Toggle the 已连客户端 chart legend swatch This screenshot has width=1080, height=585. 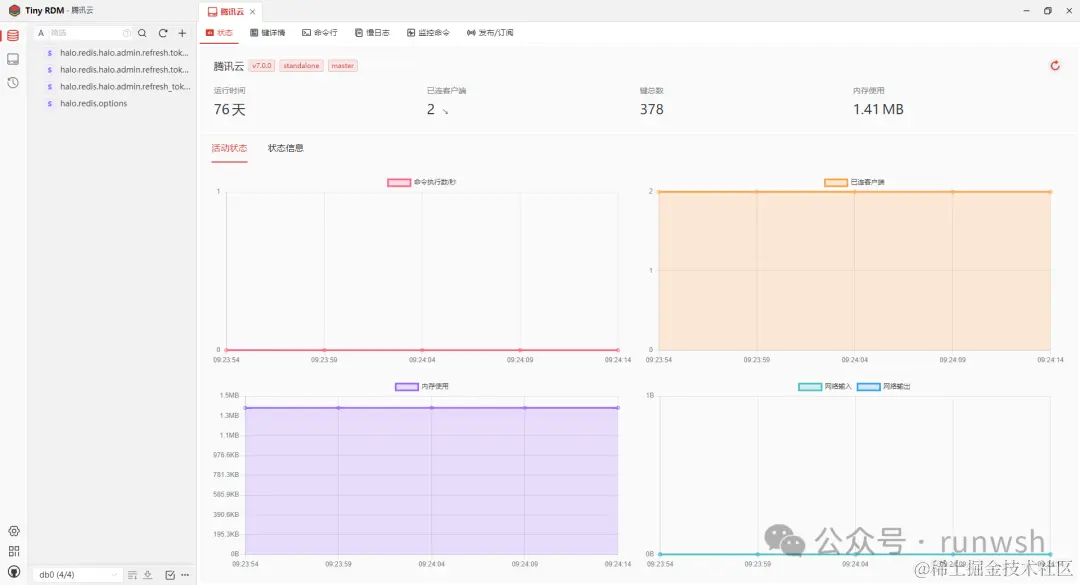coord(835,183)
